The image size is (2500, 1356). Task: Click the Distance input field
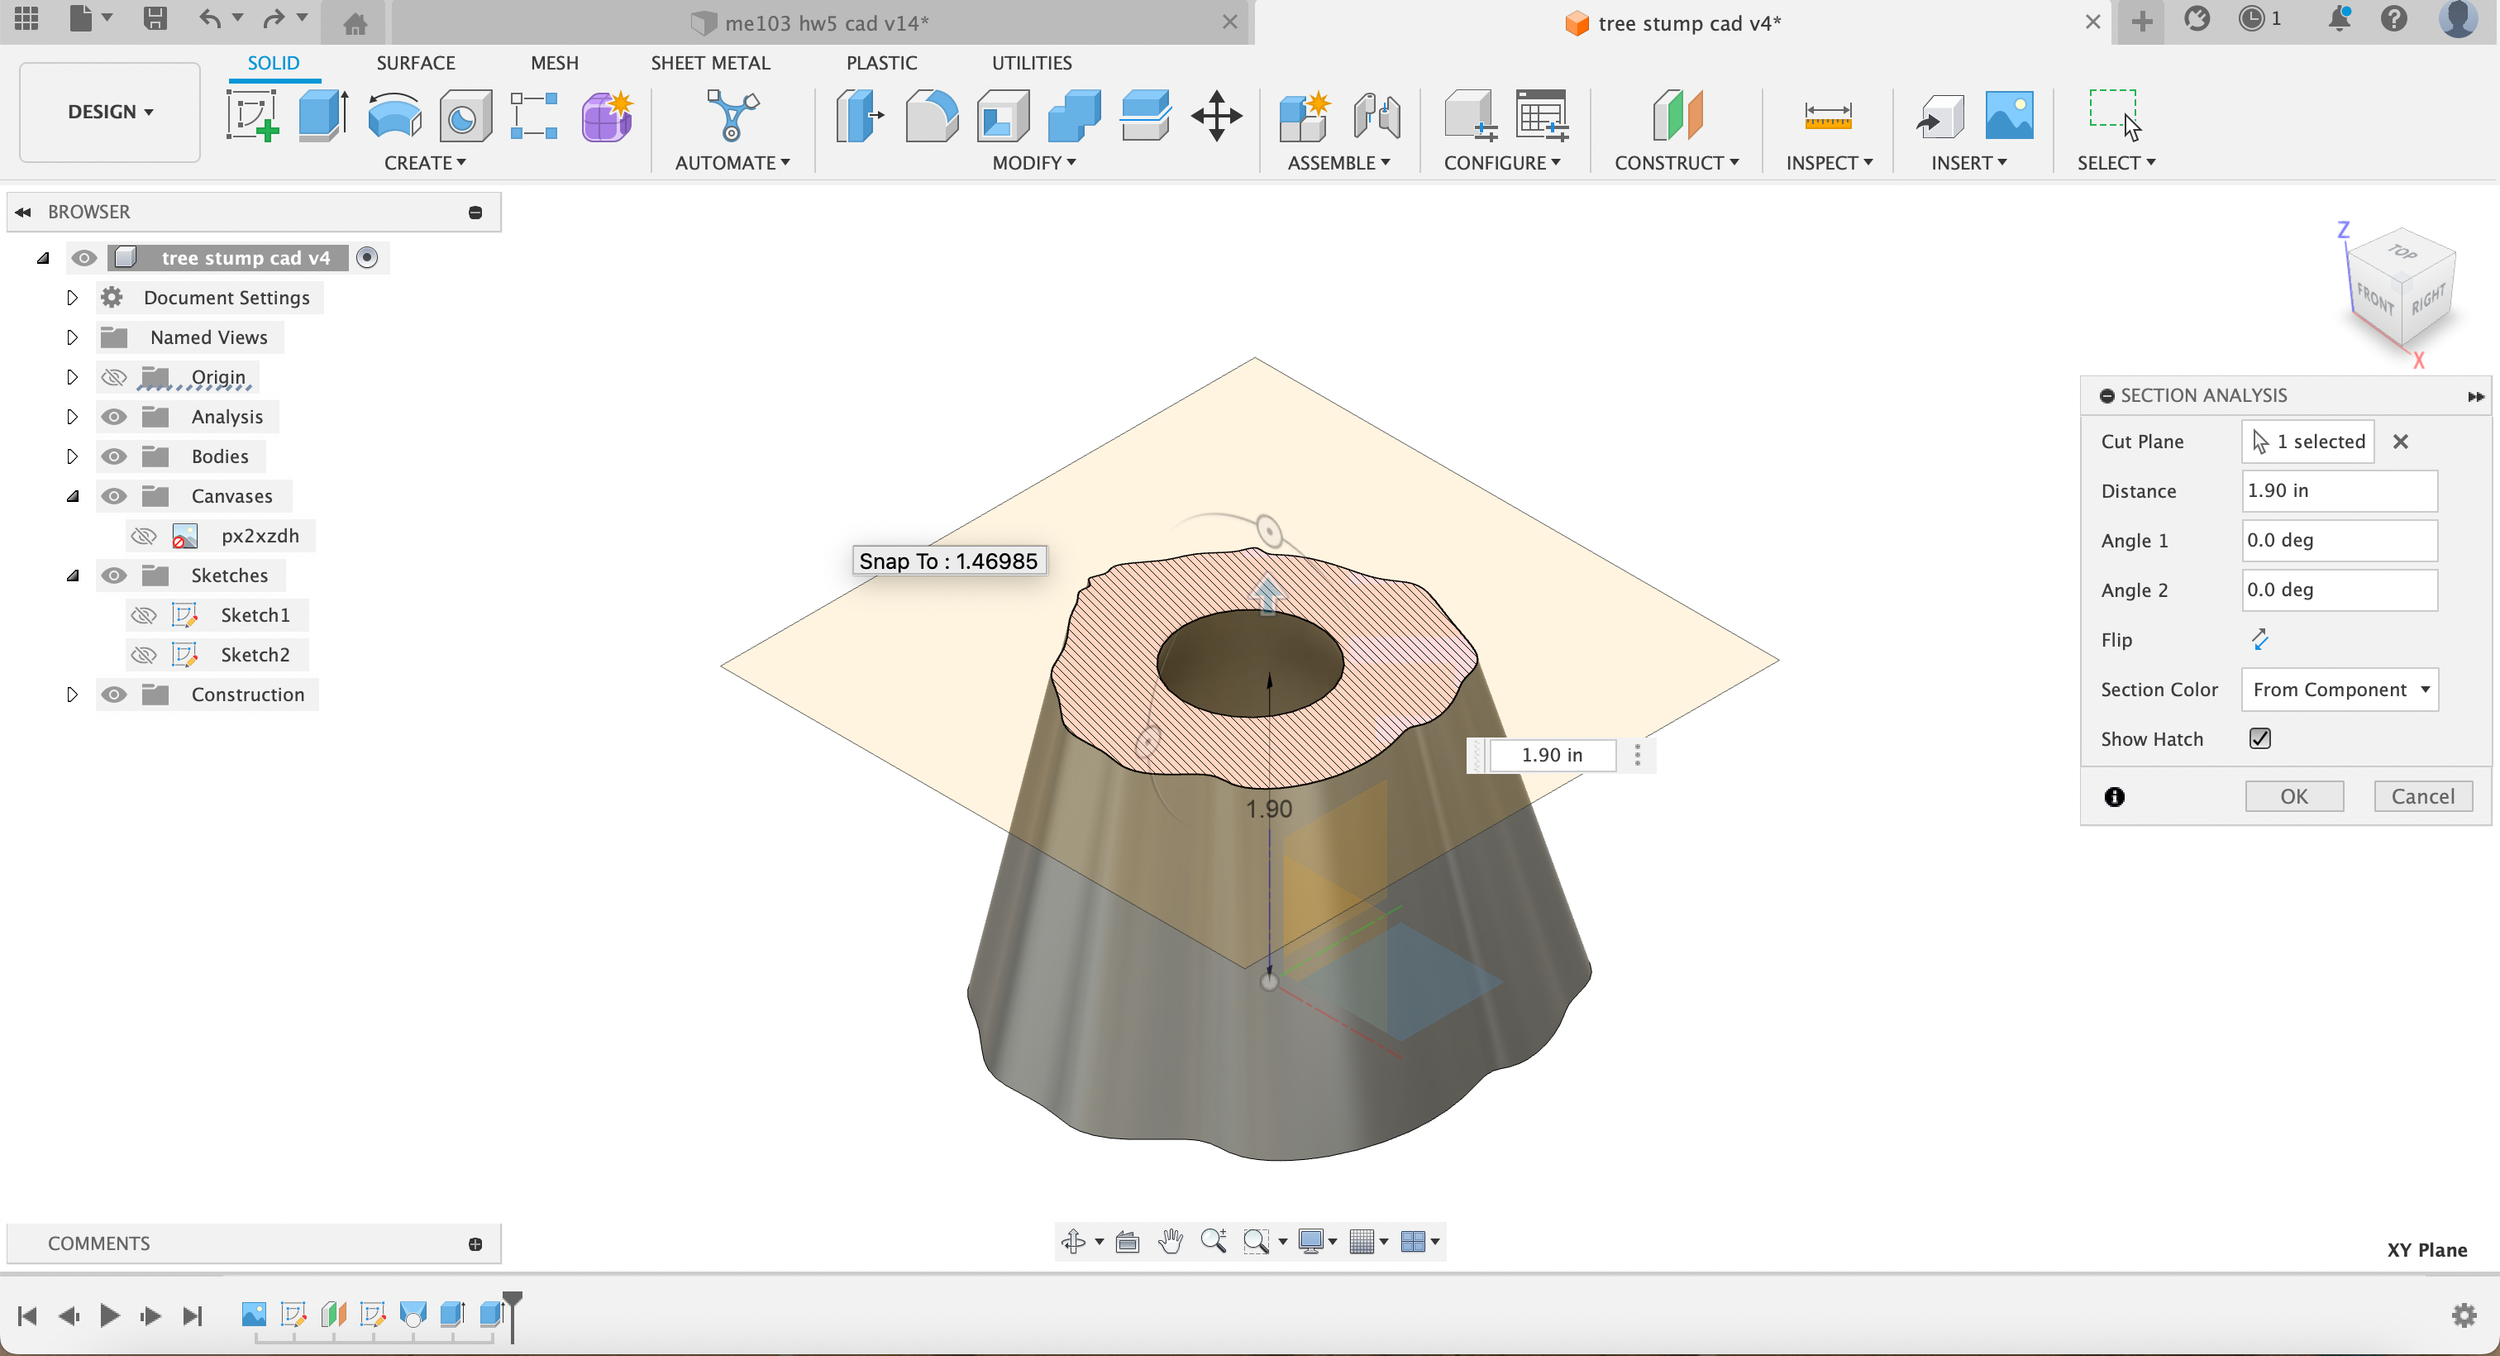click(2338, 491)
